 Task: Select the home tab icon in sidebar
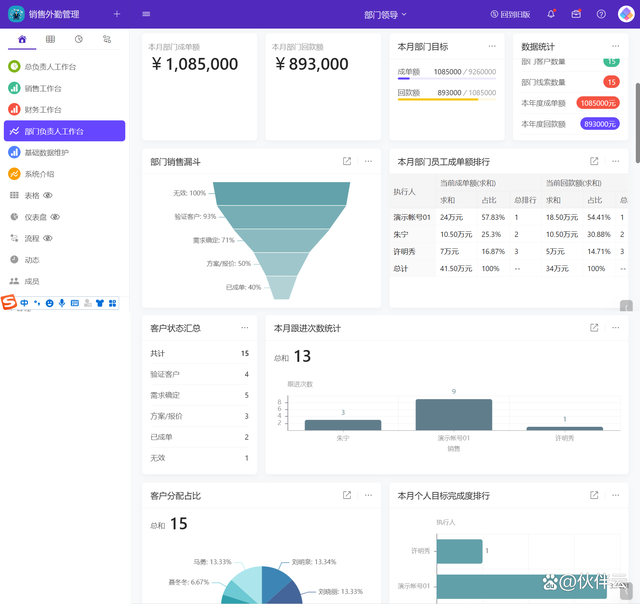(x=22, y=39)
